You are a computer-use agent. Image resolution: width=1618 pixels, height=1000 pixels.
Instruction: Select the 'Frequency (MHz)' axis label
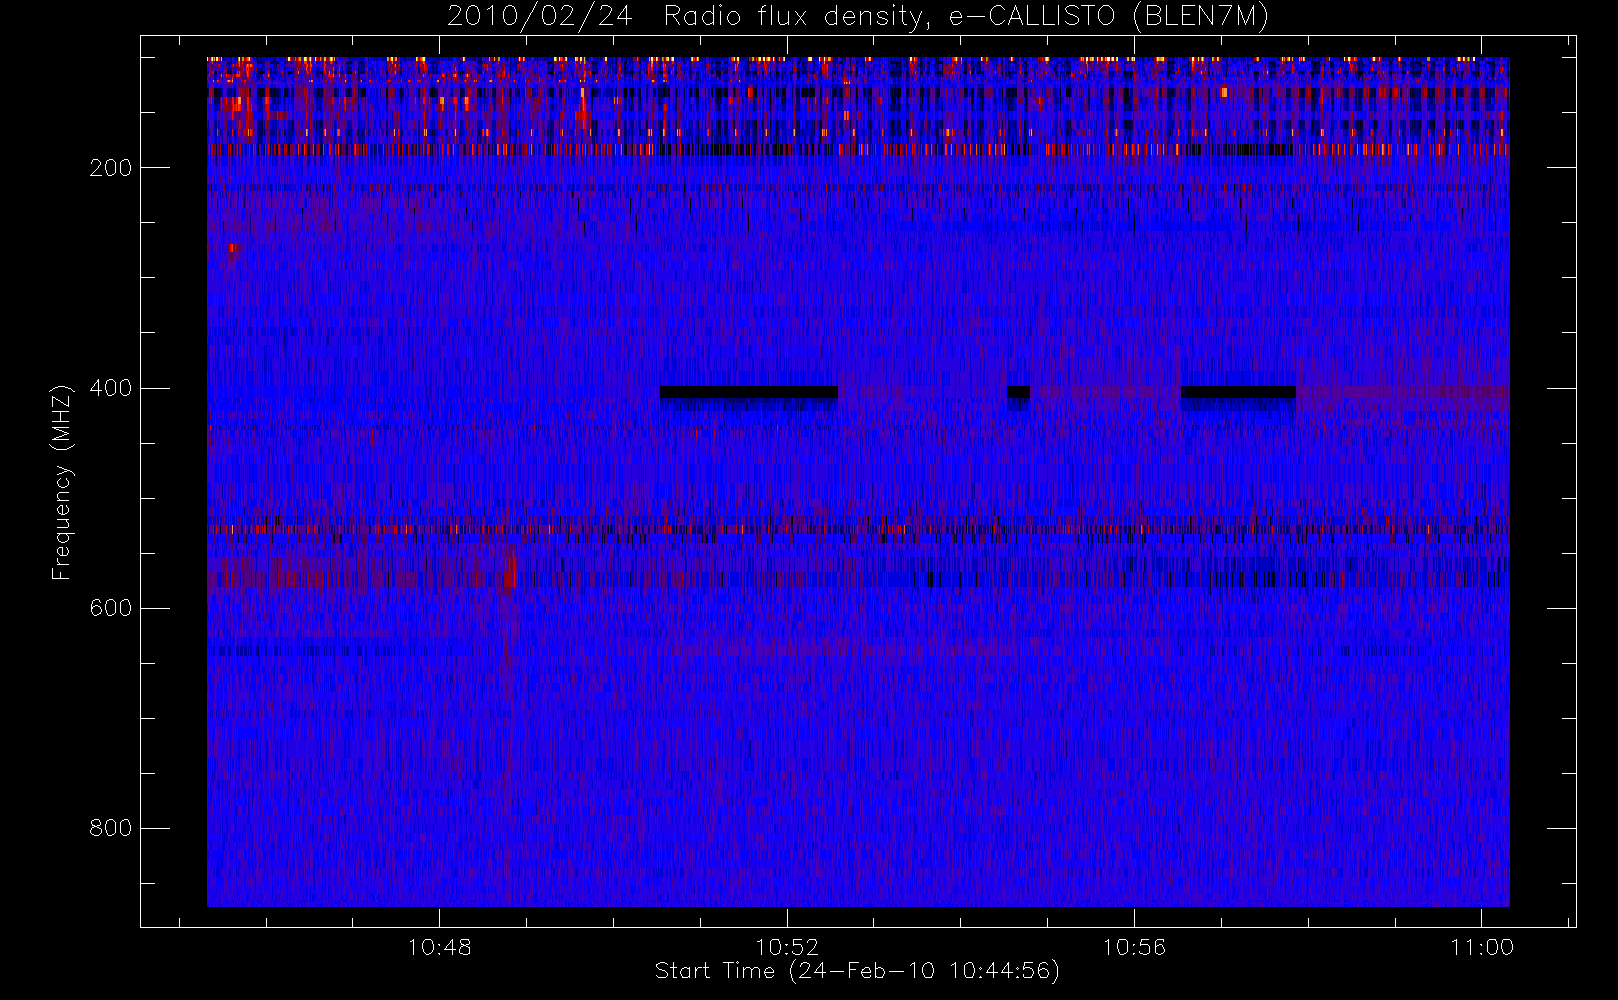click(62, 482)
